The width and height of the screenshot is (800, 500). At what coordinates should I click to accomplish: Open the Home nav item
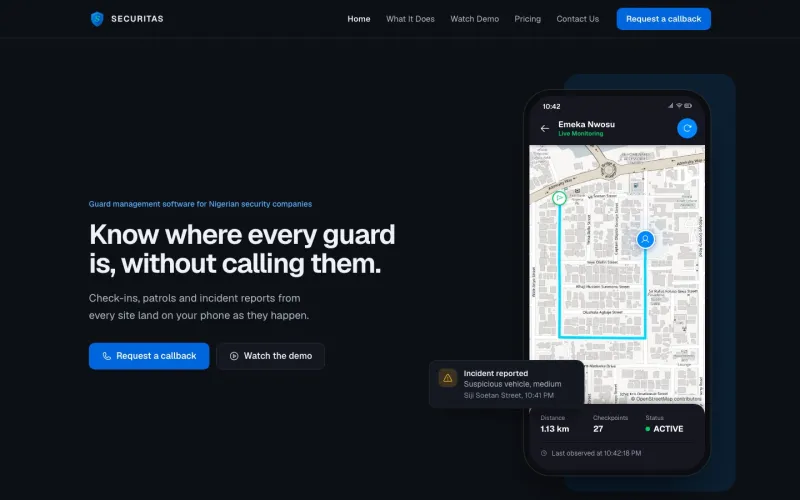(x=359, y=19)
